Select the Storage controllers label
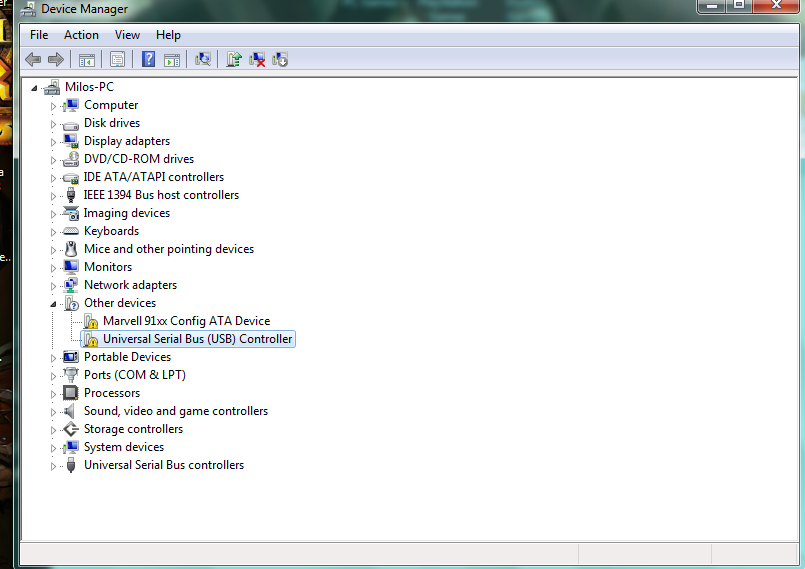This screenshot has width=805, height=569. point(133,429)
